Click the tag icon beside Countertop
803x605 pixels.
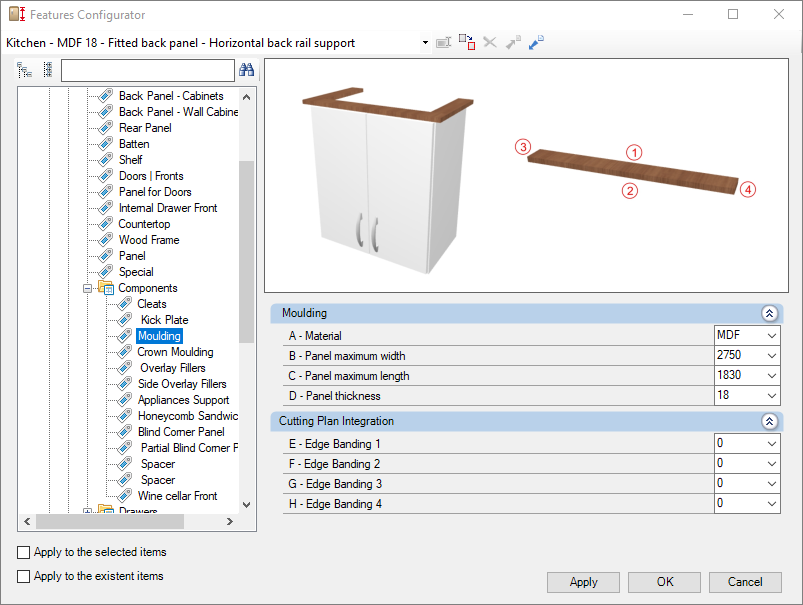click(x=106, y=224)
